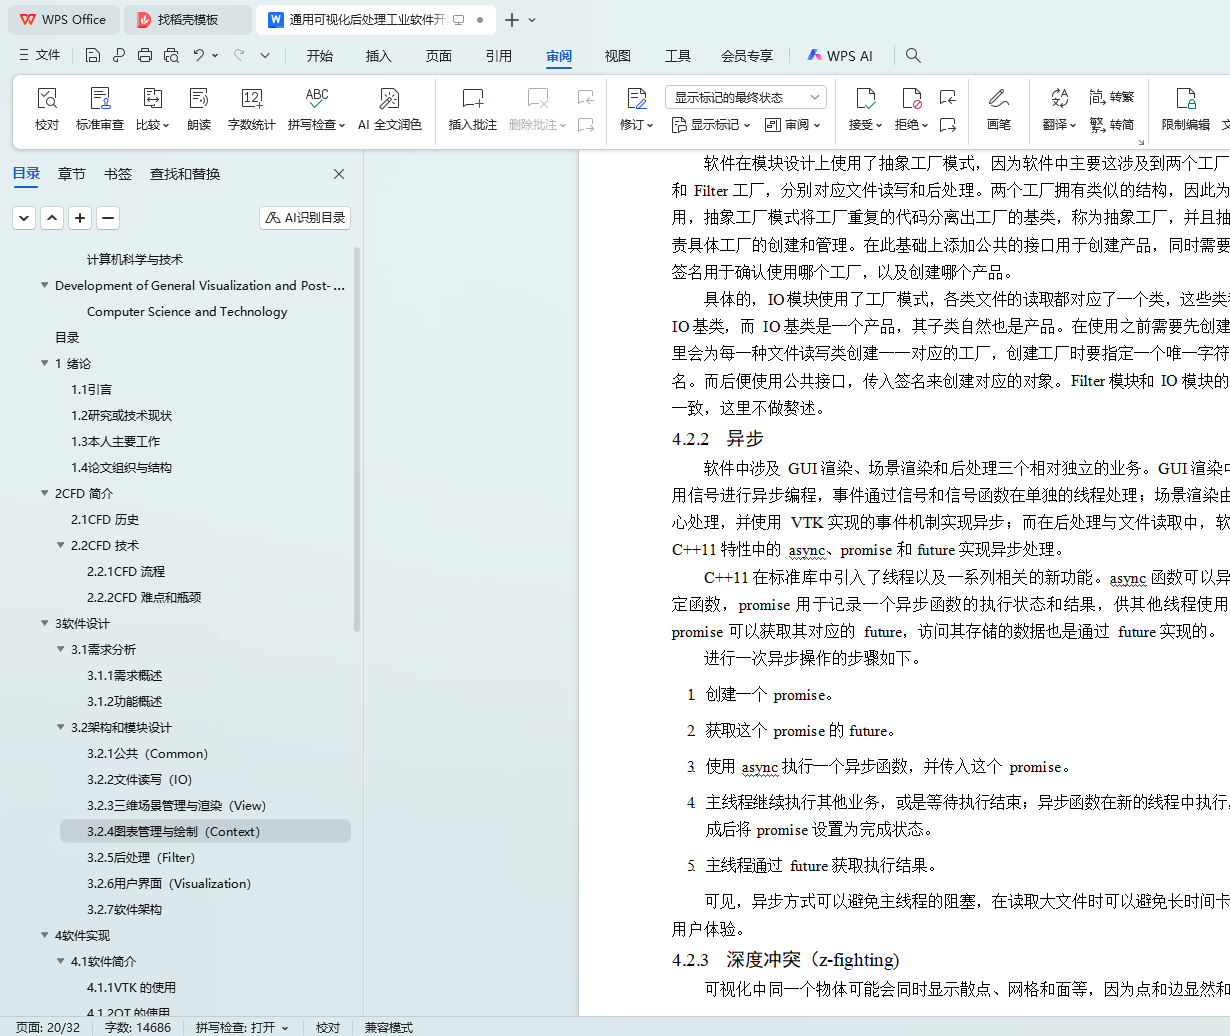Image resolution: width=1230 pixels, height=1036 pixels.
Task: Click the save icon in quick toolbar
Action: click(x=93, y=55)
